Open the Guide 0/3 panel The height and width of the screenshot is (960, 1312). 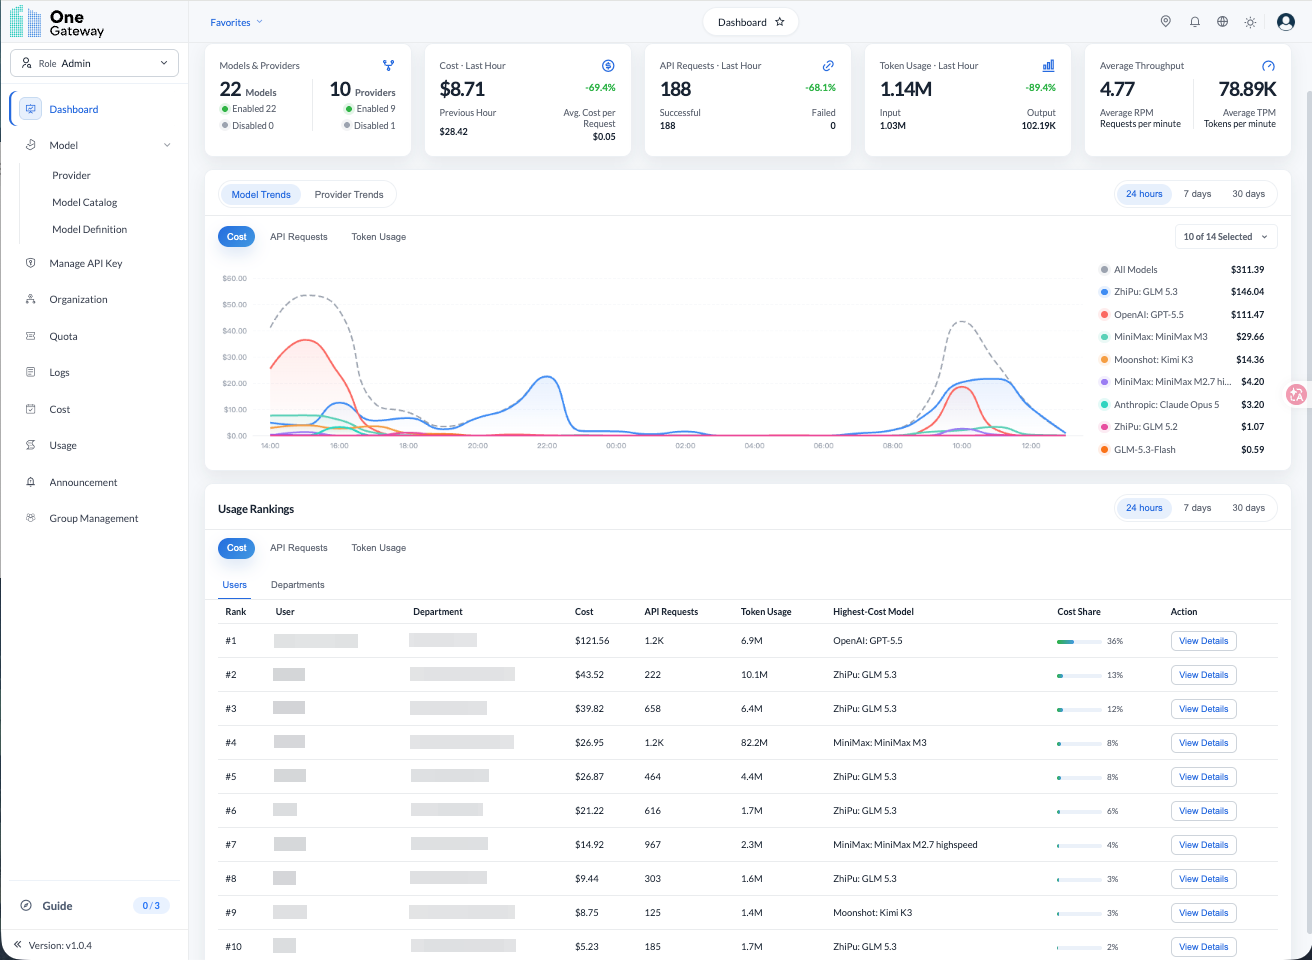[x=94, y=906]
